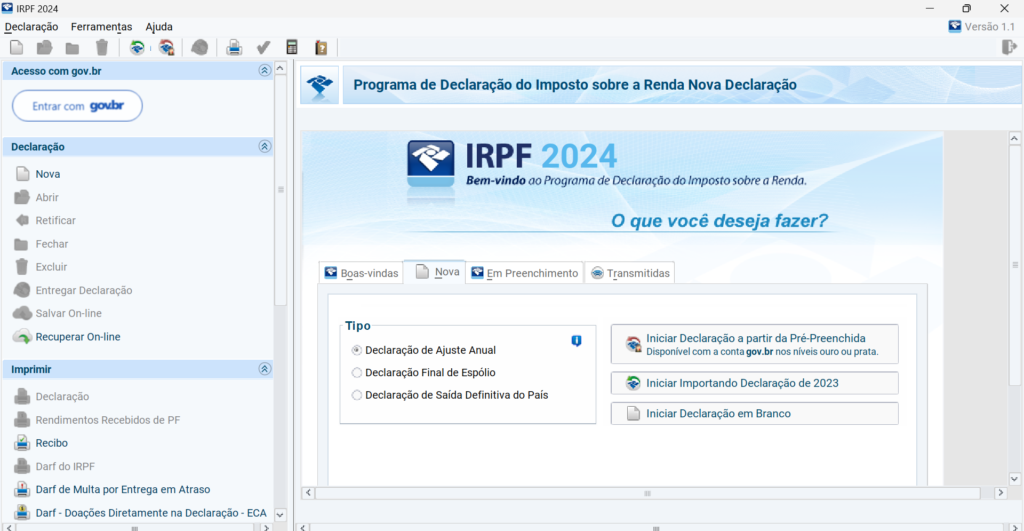Click the Recuperar On-line cloud icon
Image resolution: width=1024 pixels, height=531 pixels.
click(x=22, y=336)
